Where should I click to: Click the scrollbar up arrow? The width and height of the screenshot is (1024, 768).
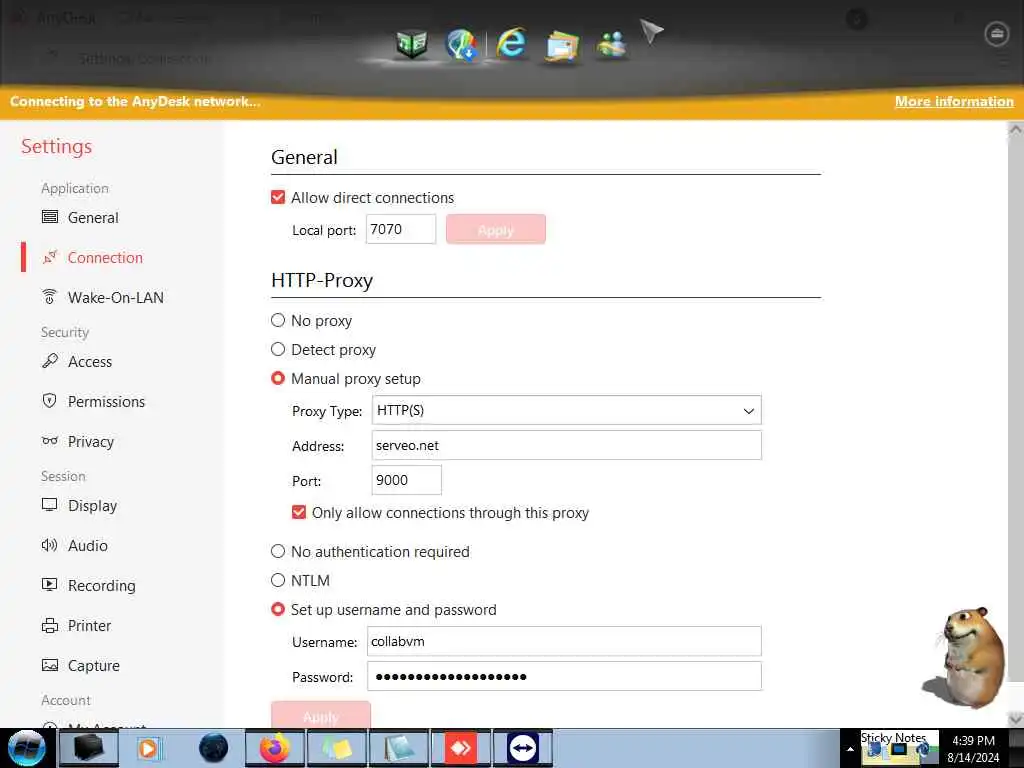1016,129
